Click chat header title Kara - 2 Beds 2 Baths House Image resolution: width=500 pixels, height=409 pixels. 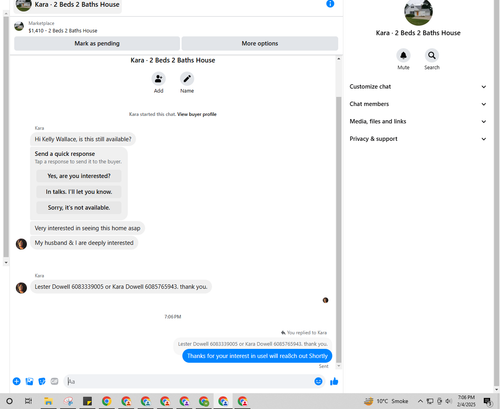click(x=77, y=4)
